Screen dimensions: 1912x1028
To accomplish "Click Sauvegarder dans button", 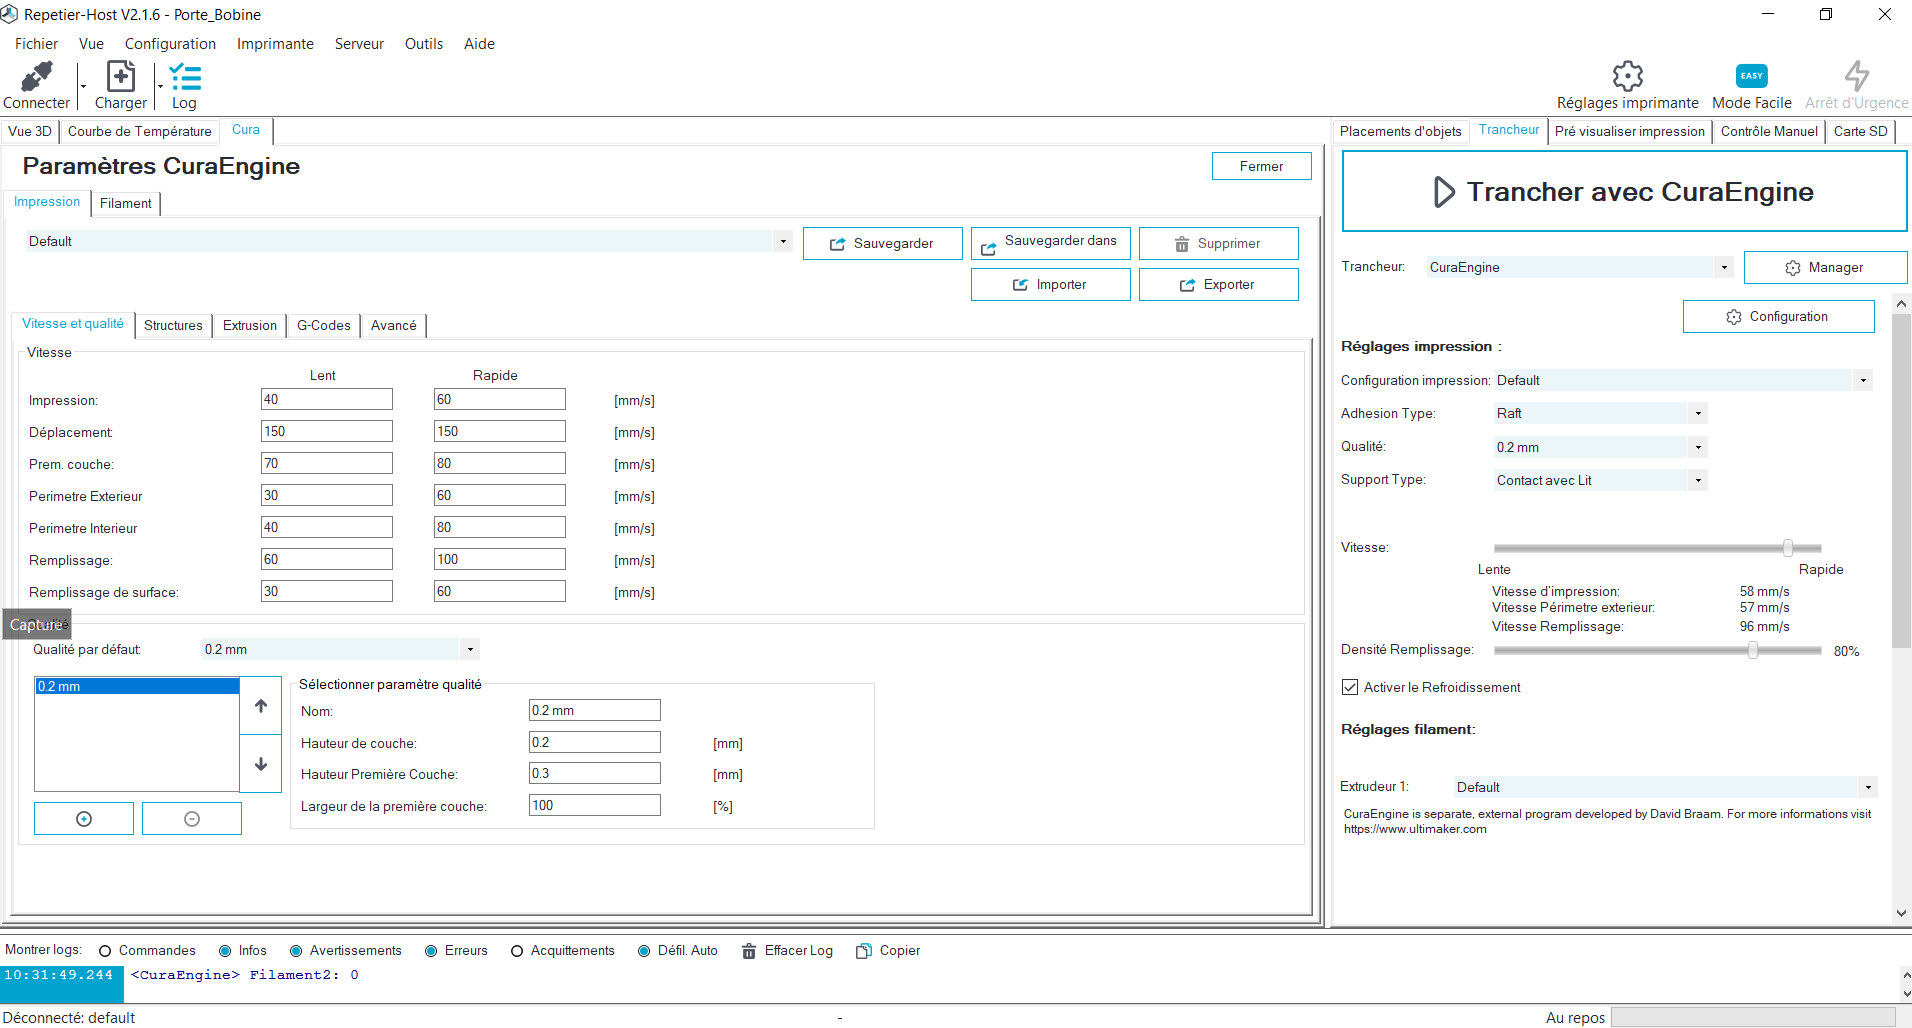I will point(1051,243).
